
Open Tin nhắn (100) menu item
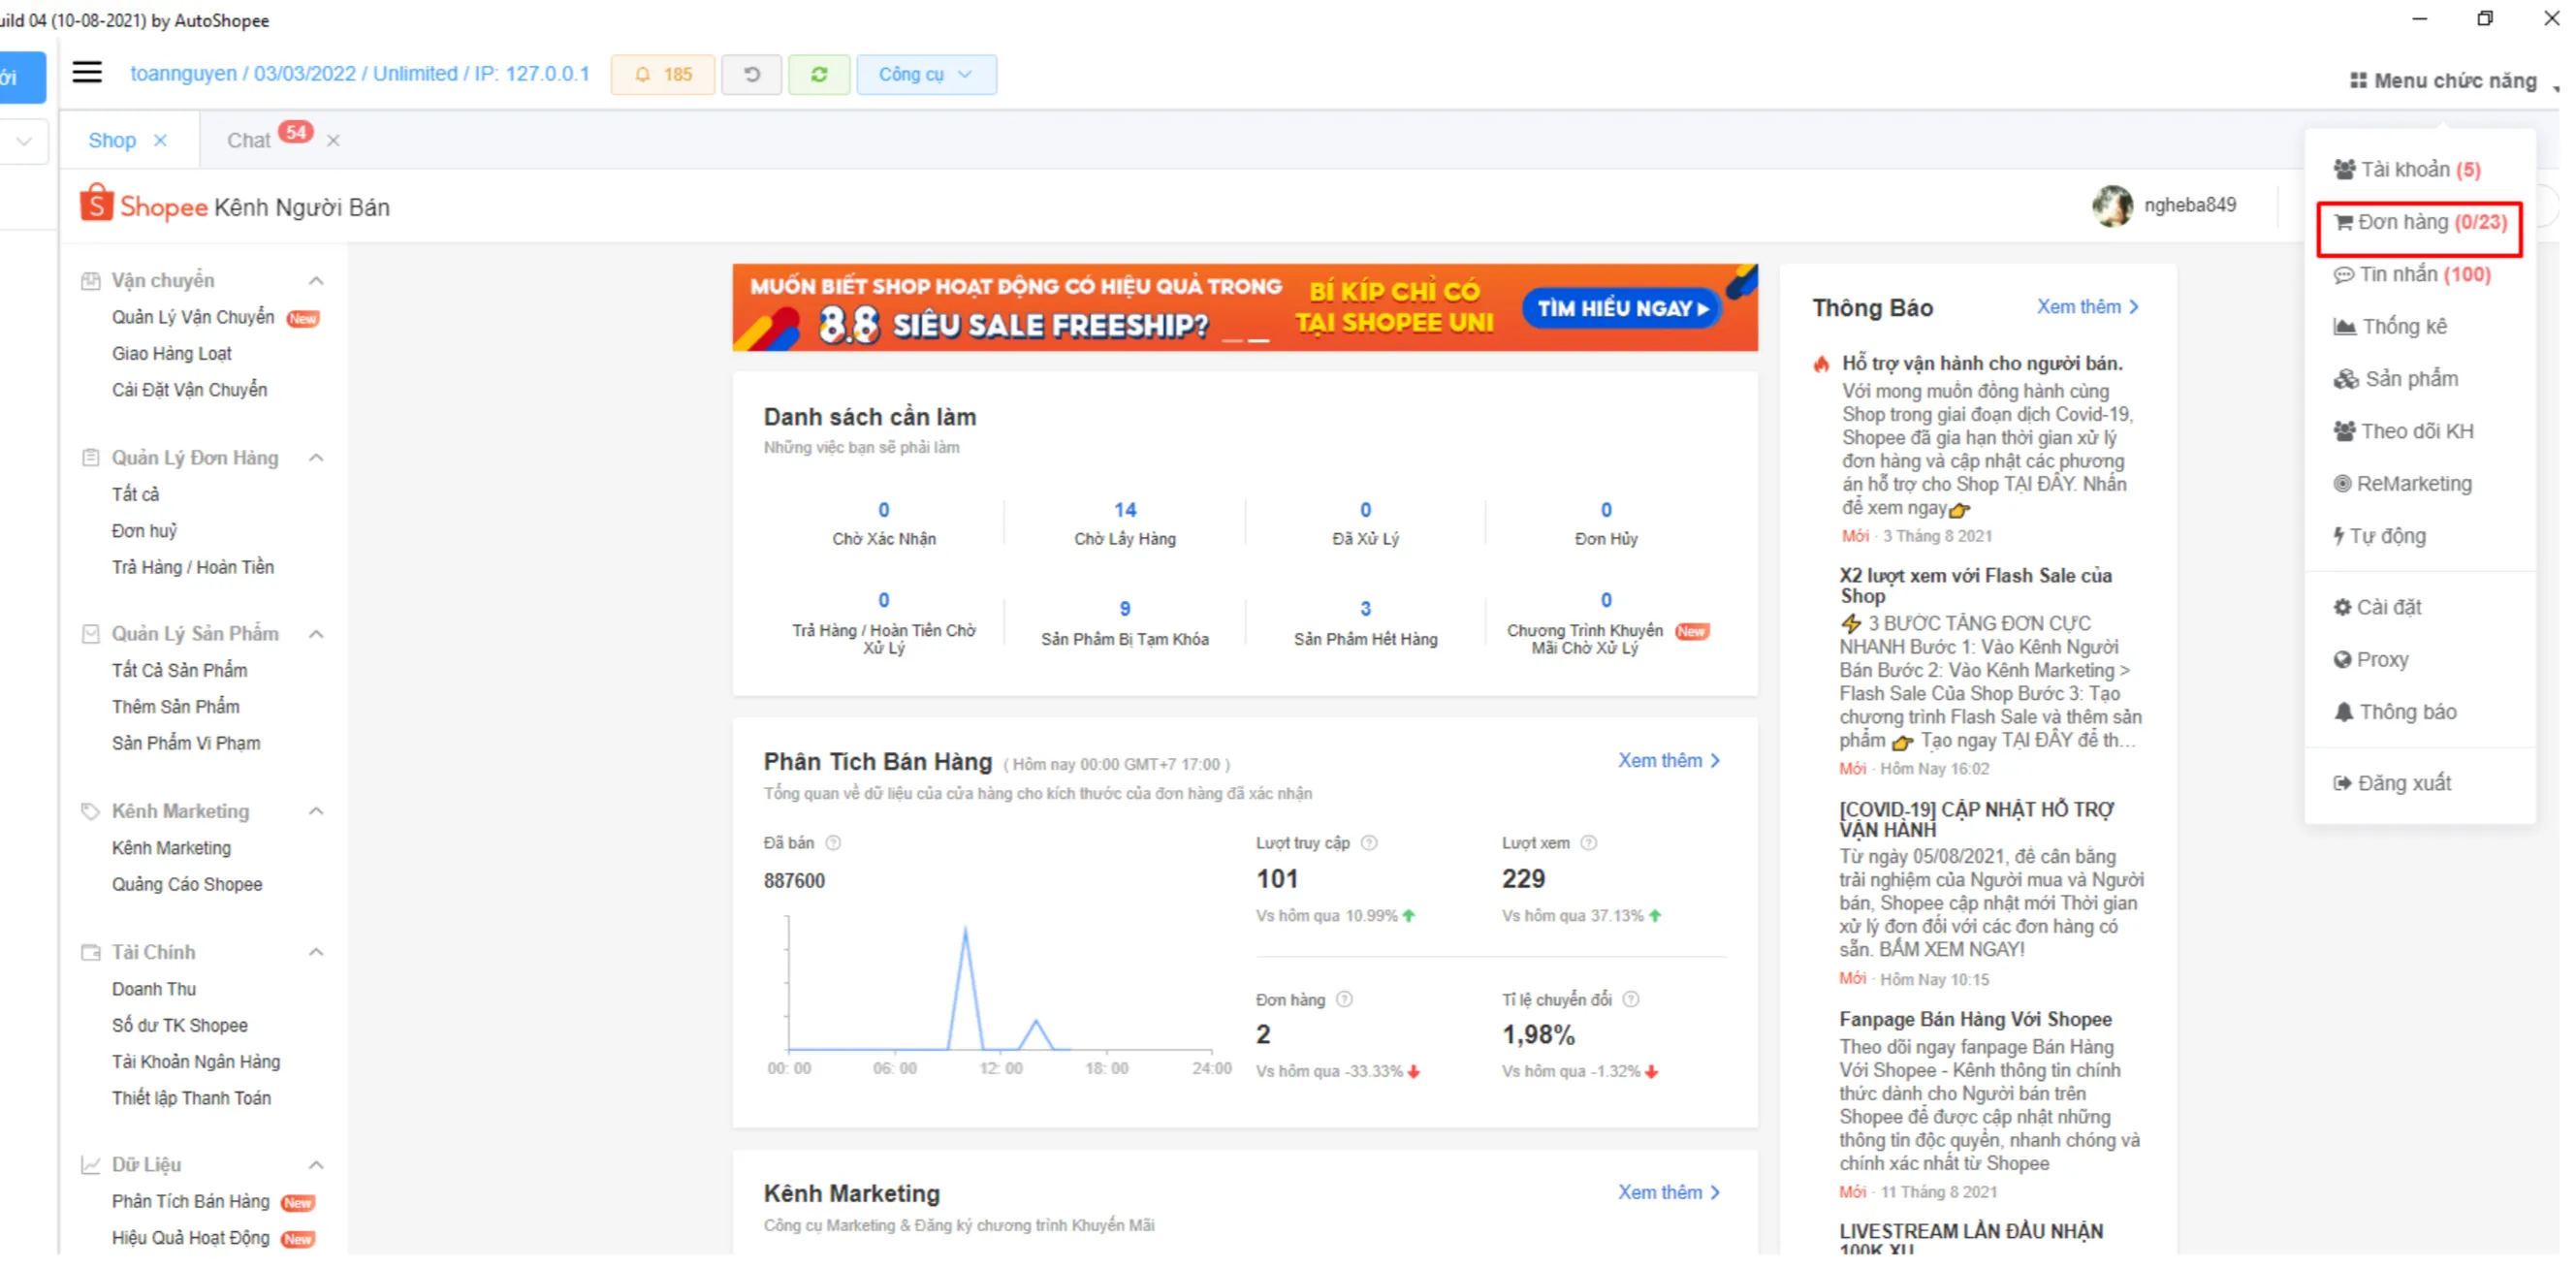(x=2412, y=274)
